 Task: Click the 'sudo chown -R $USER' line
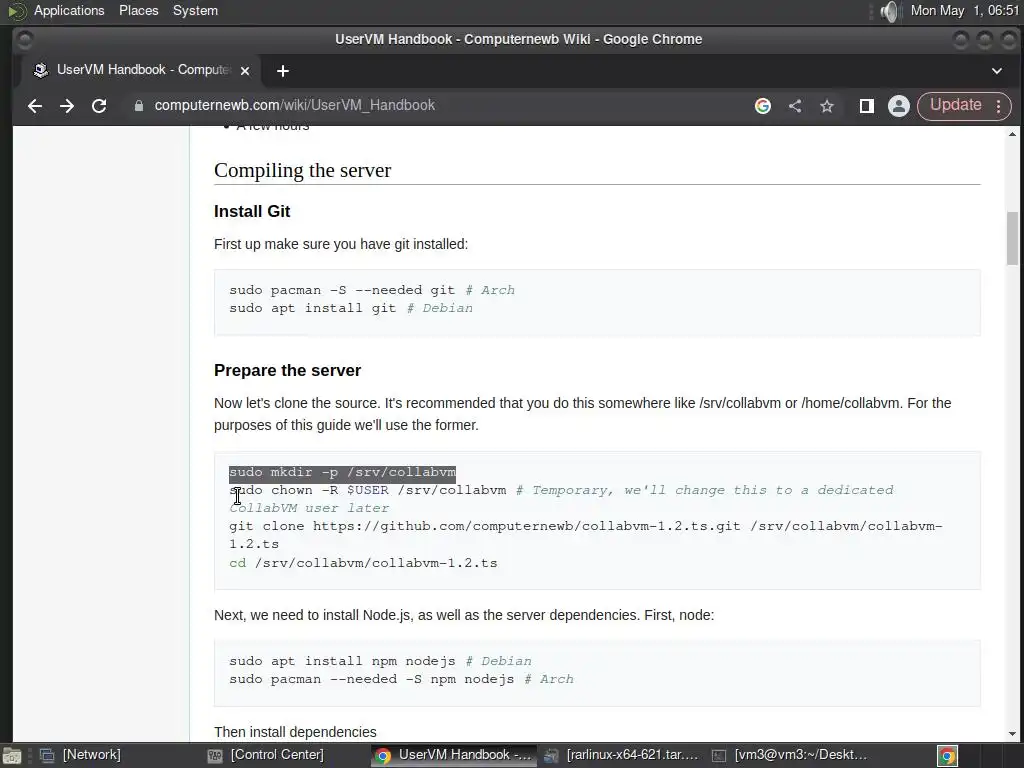tap(561, 499)
